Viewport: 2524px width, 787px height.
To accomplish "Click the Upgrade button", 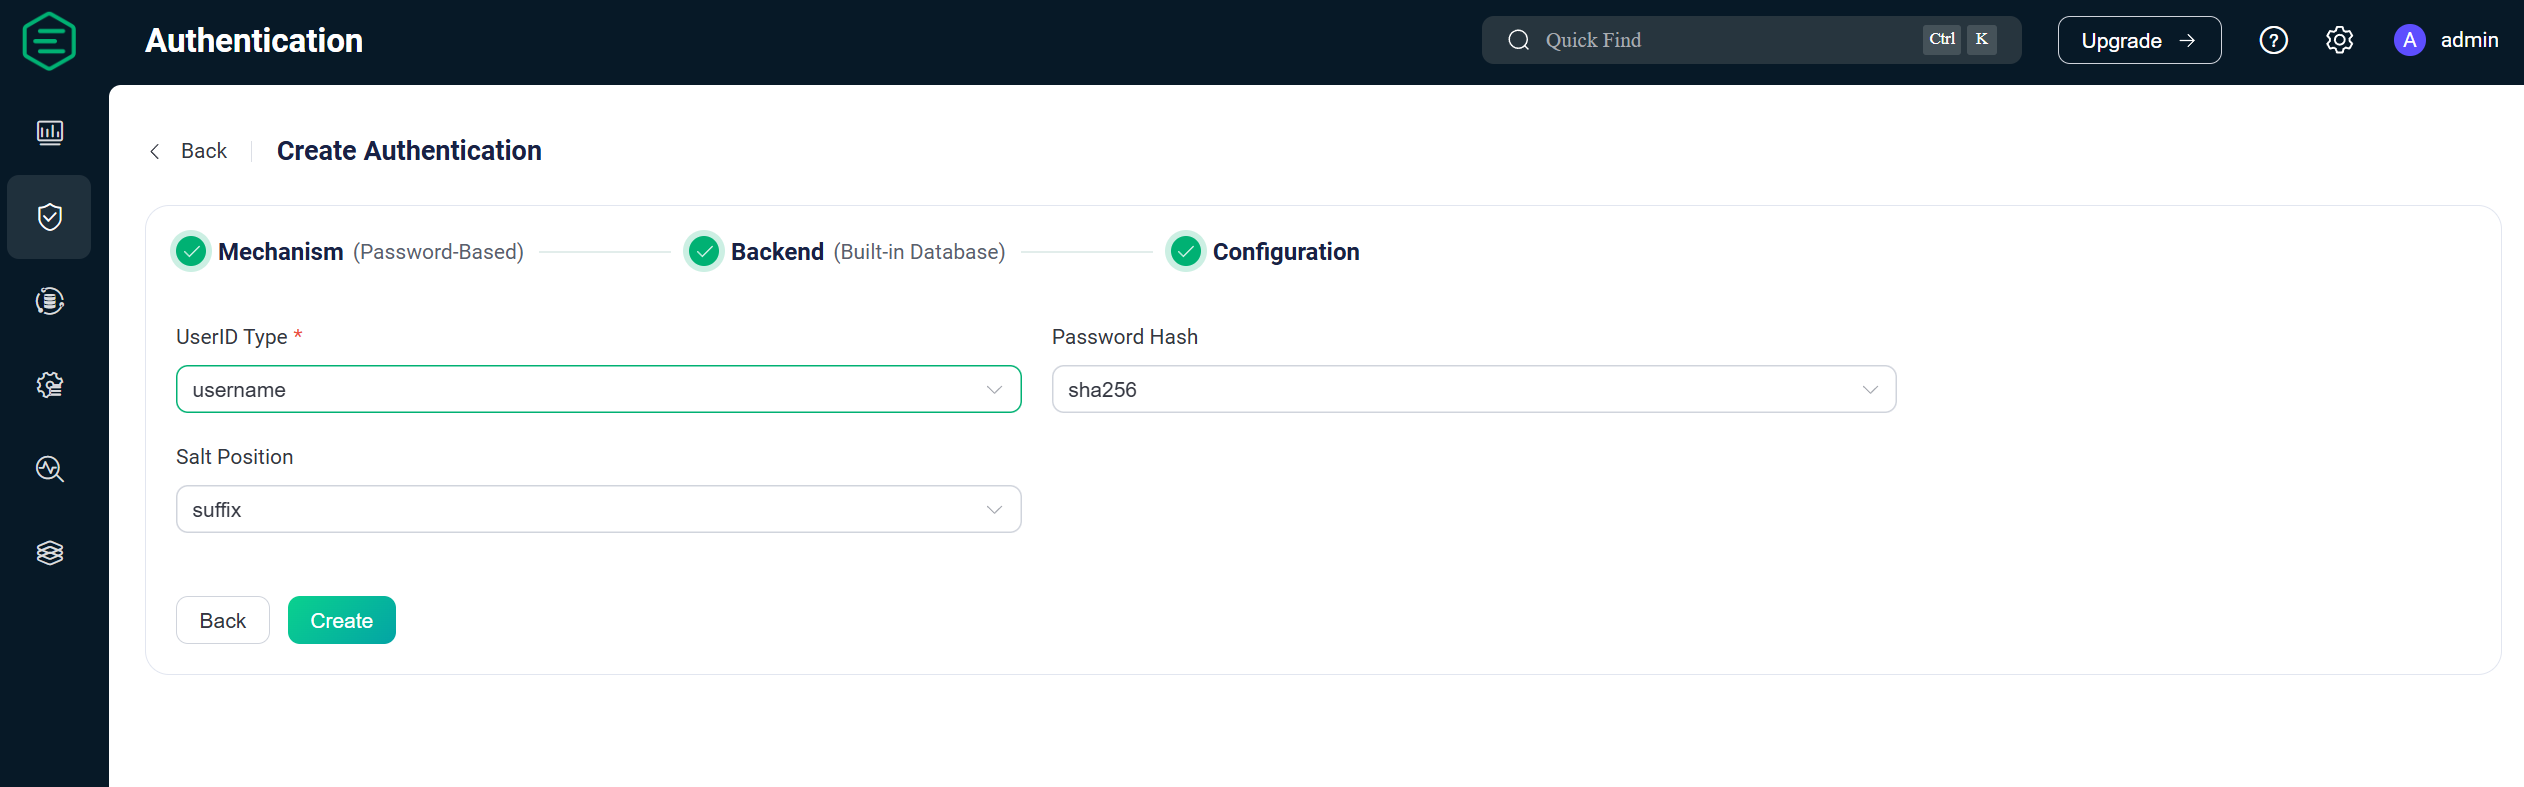I will pos(2139,40).
